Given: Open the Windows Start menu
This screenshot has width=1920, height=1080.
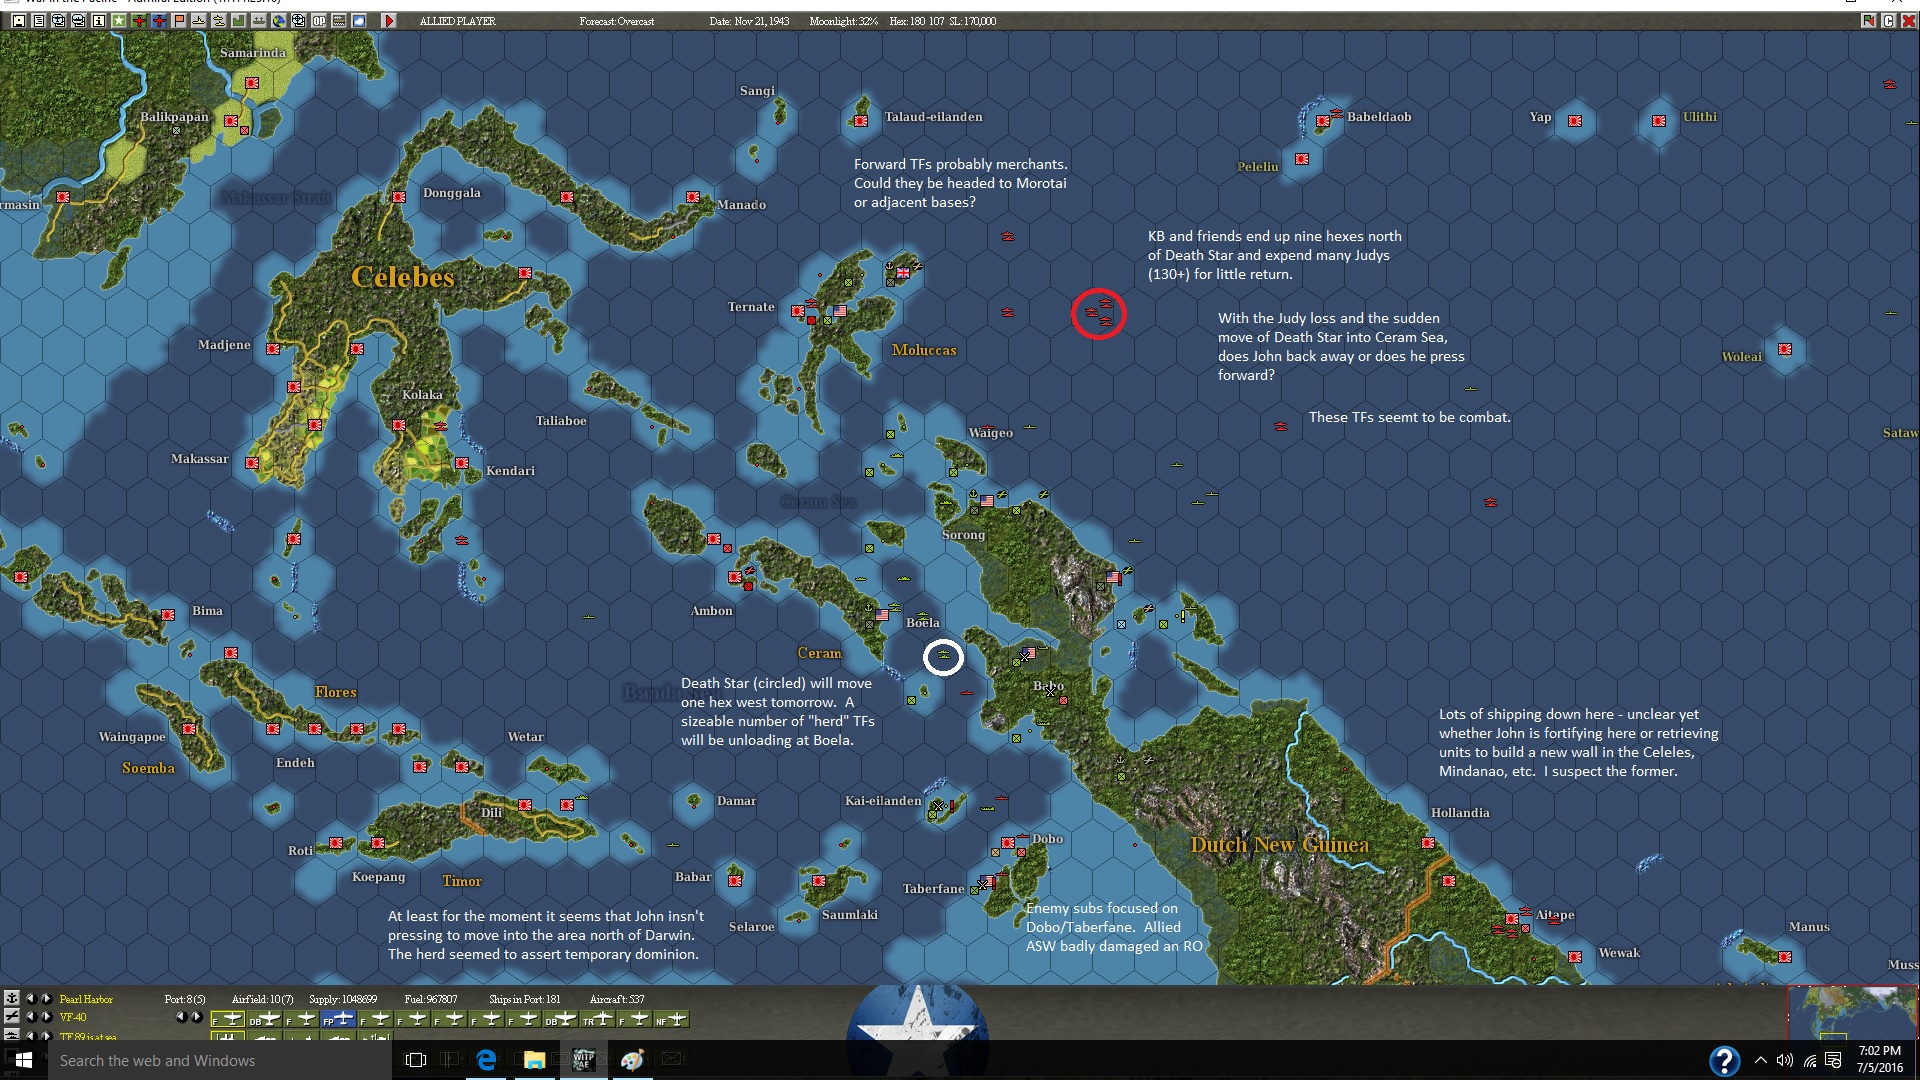Looking at the screenshot, I should [24, 1060].
